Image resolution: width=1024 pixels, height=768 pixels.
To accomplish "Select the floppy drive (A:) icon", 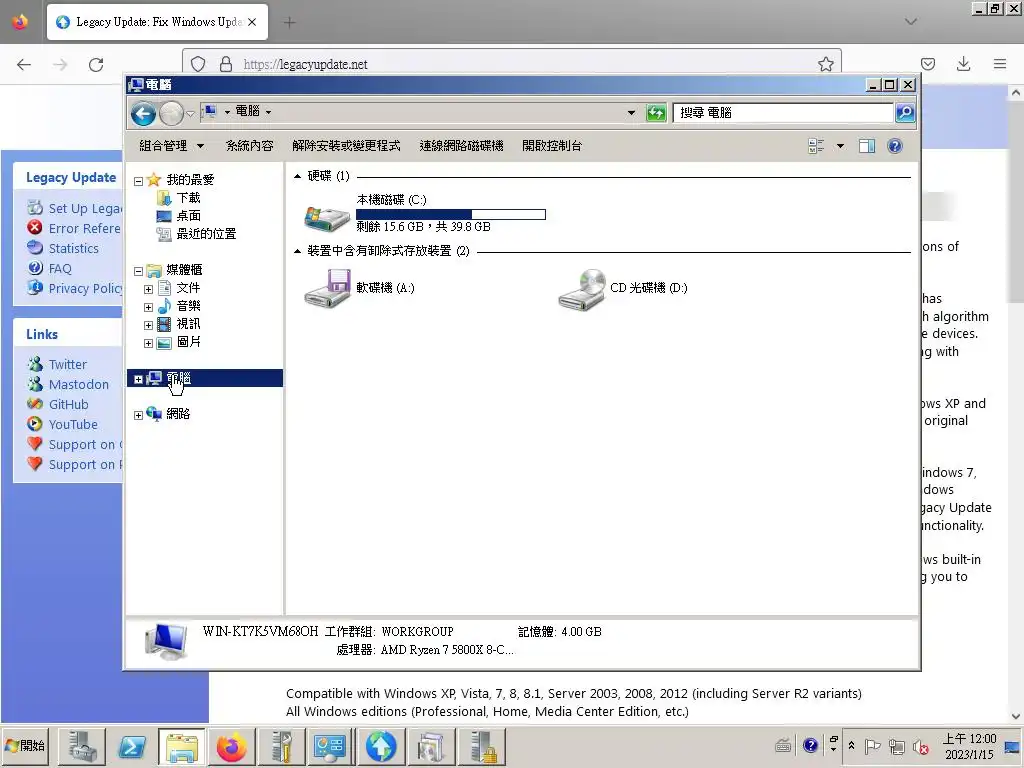I will coord(327,288).
